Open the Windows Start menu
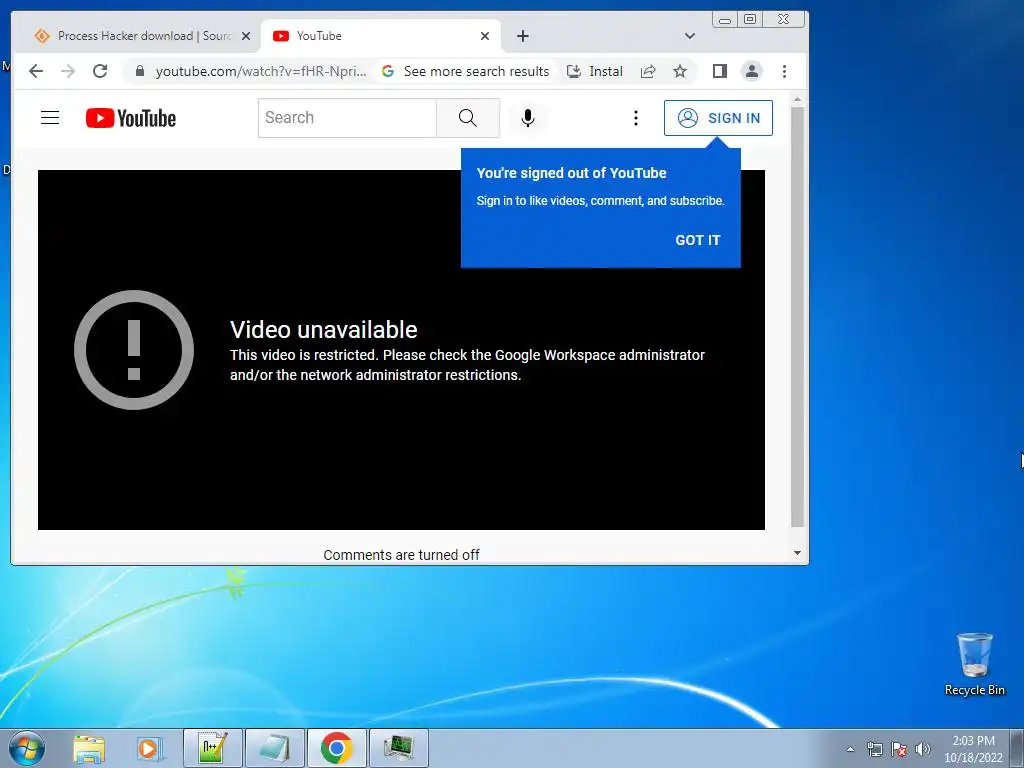 coord(27,748)
